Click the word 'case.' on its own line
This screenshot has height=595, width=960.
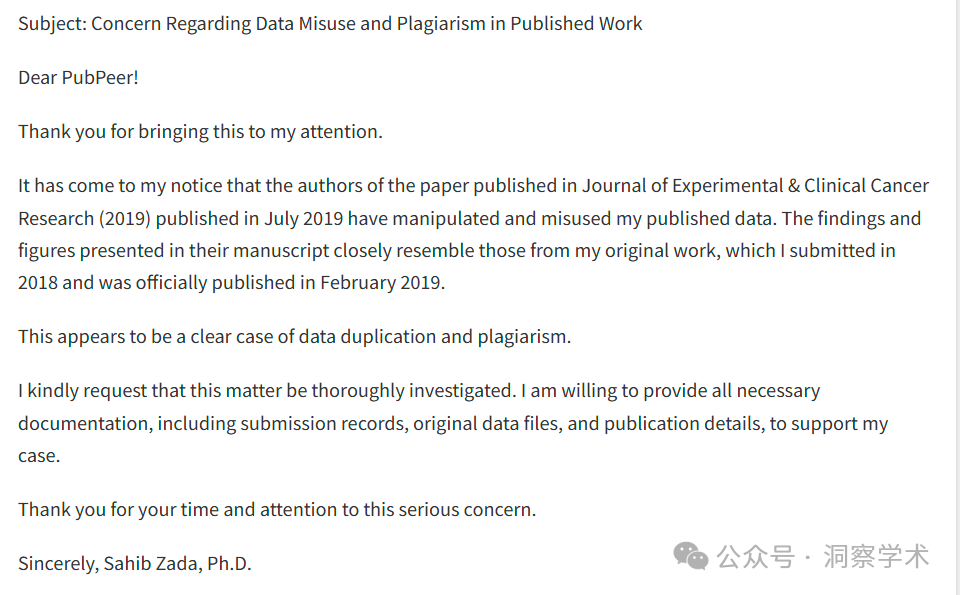39,456
